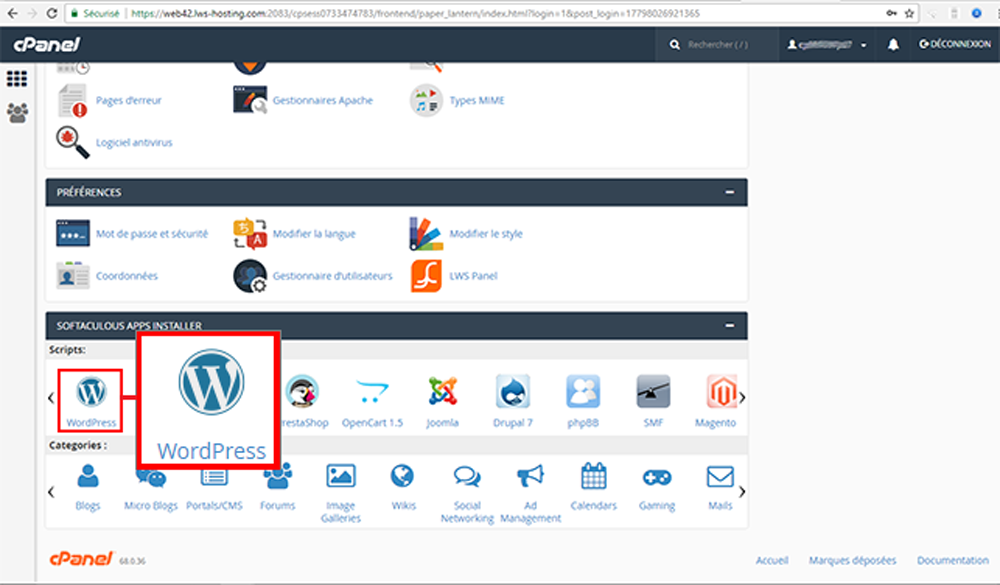This screenshot has width=1000, height=585.
Task: Click the cPanel footer logo
Action: point(82,559)
